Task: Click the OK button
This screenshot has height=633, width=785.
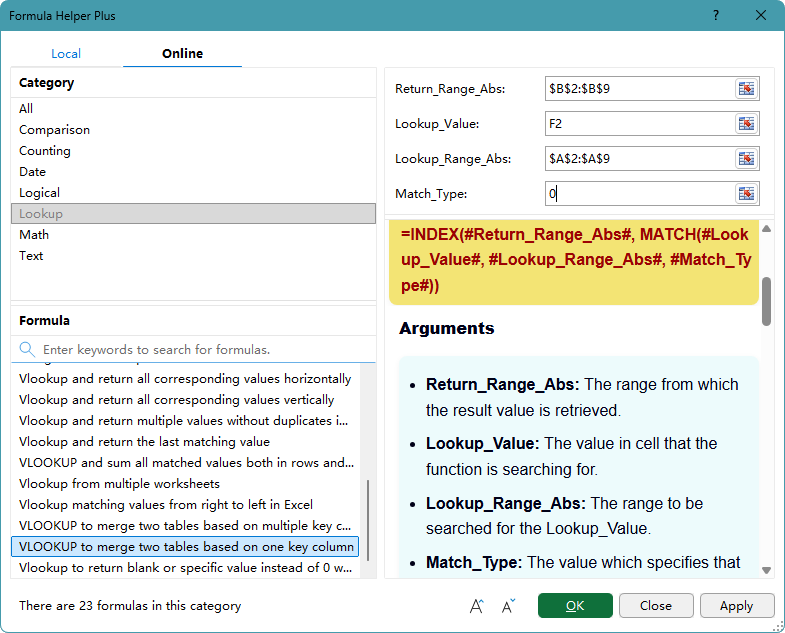Action: click(575, 605)
